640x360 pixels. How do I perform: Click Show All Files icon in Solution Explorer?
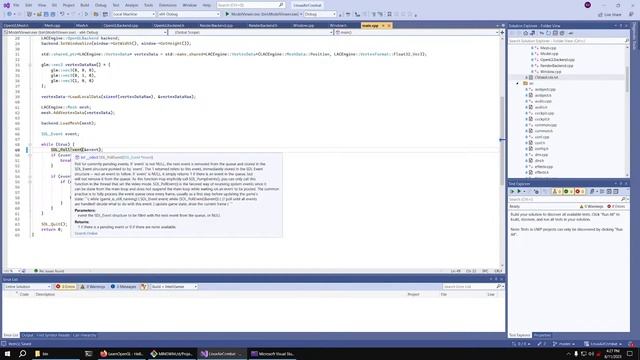click(x=562, y=33)
